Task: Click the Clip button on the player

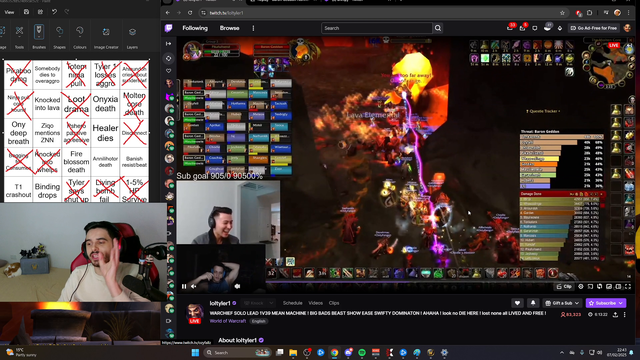Action: click(x=564, y=287)
